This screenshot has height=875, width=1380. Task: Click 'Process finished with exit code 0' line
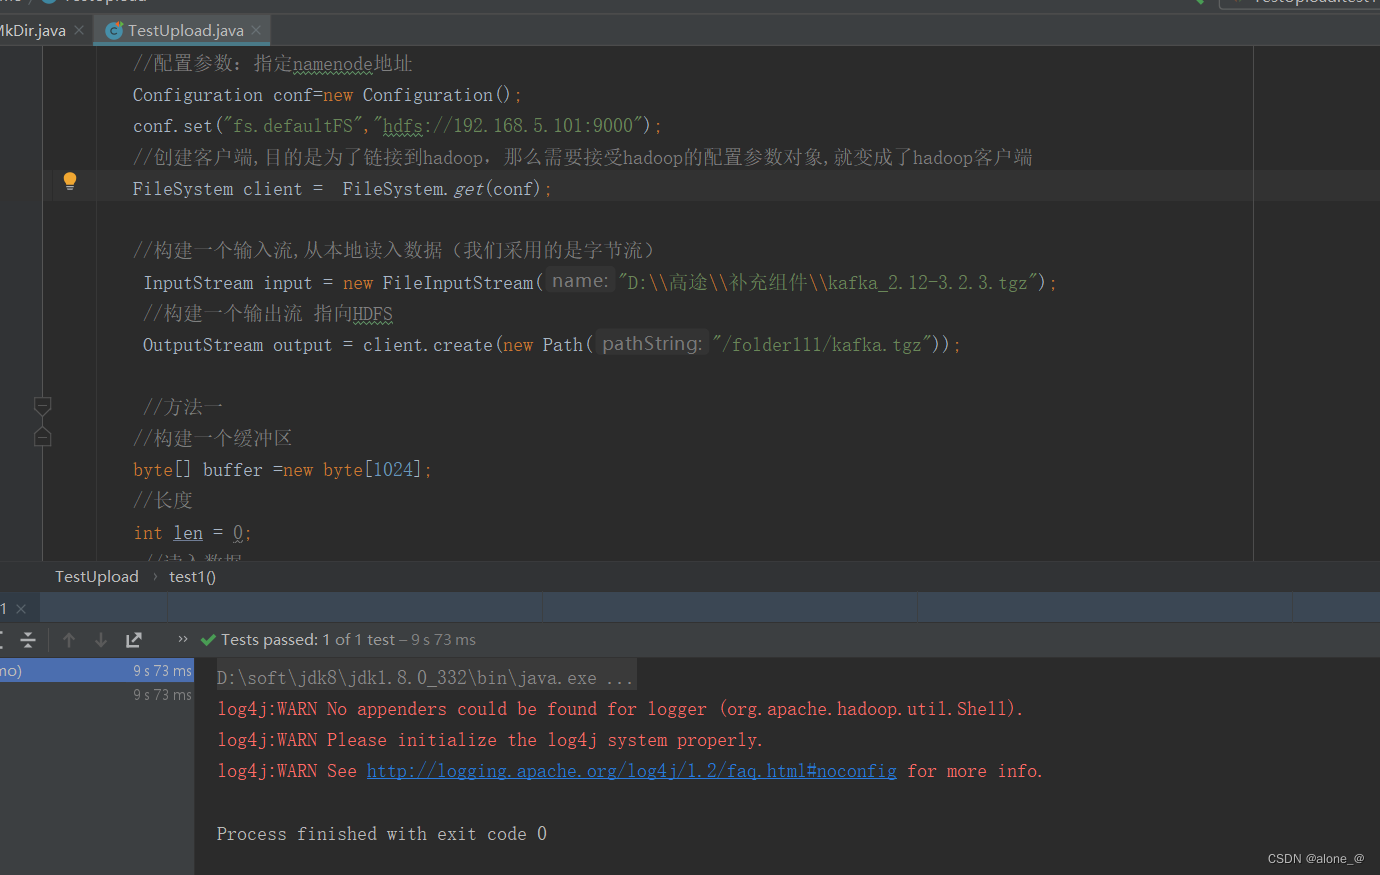tap(382, 834)
